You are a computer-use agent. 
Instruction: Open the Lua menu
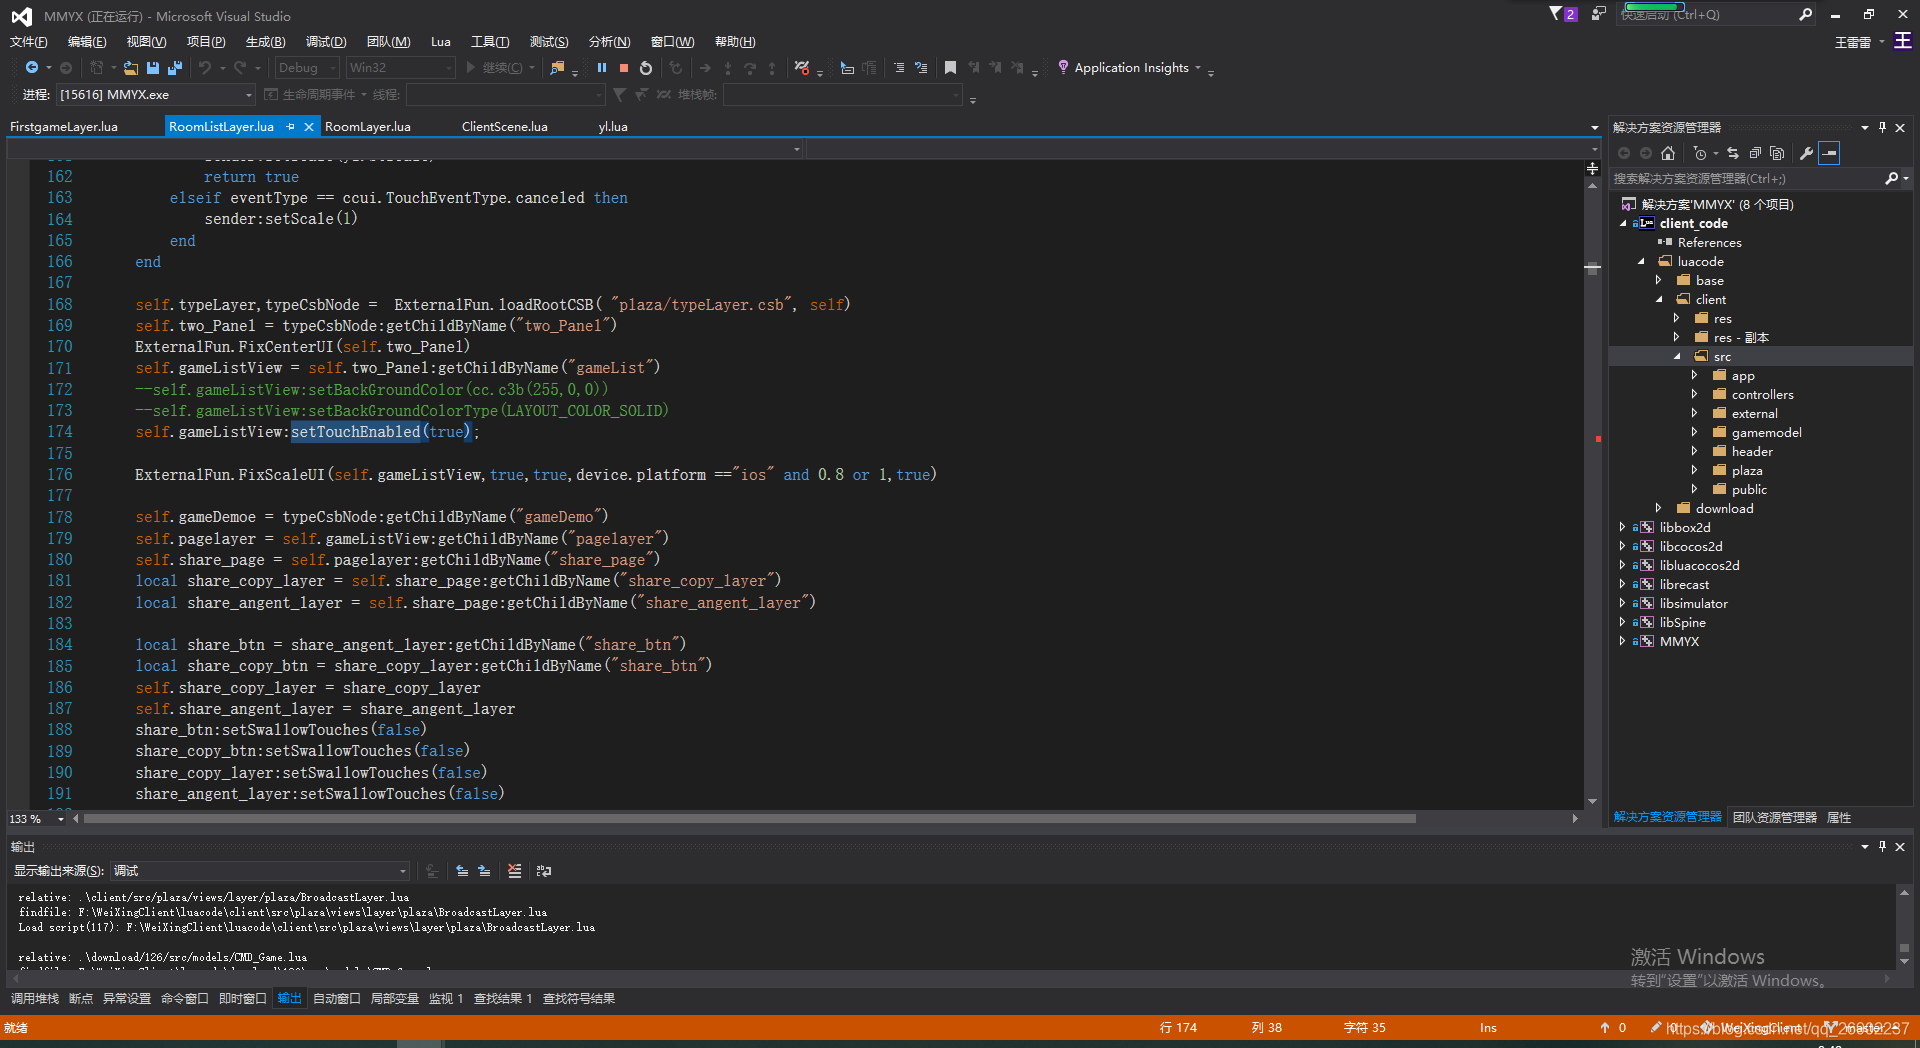pyautogui.click(x=441, y=42)
